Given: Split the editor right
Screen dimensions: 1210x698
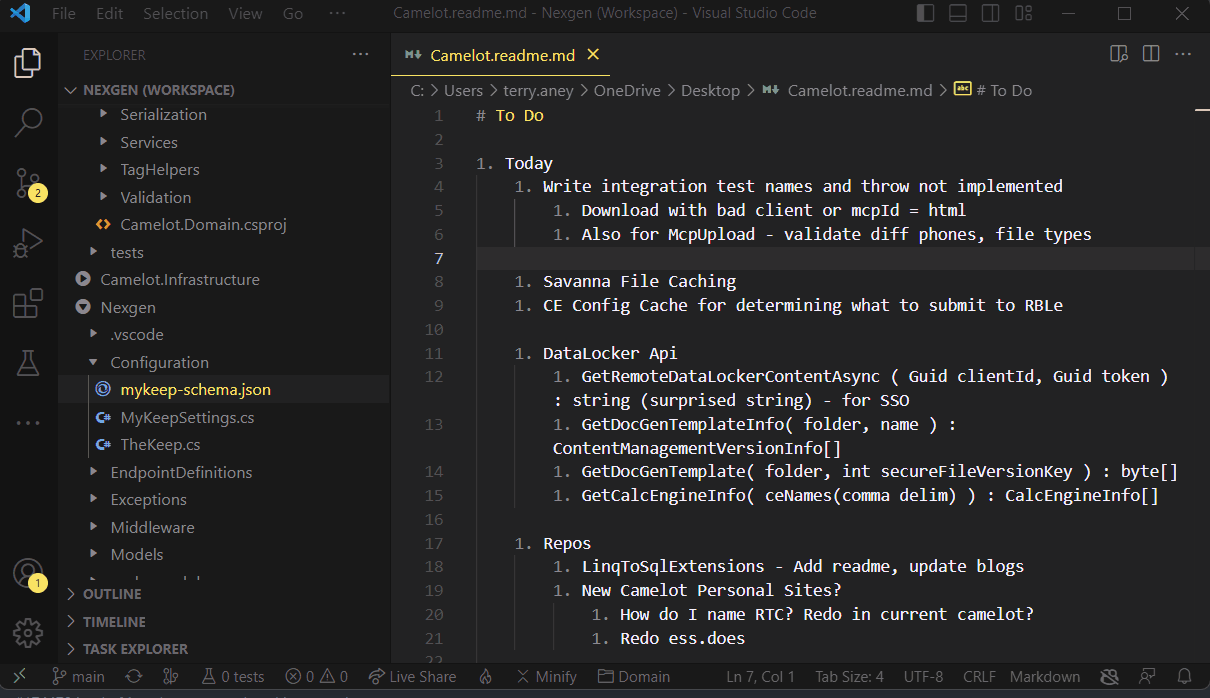Looking at the screenshot, I should coord(1151,54).
